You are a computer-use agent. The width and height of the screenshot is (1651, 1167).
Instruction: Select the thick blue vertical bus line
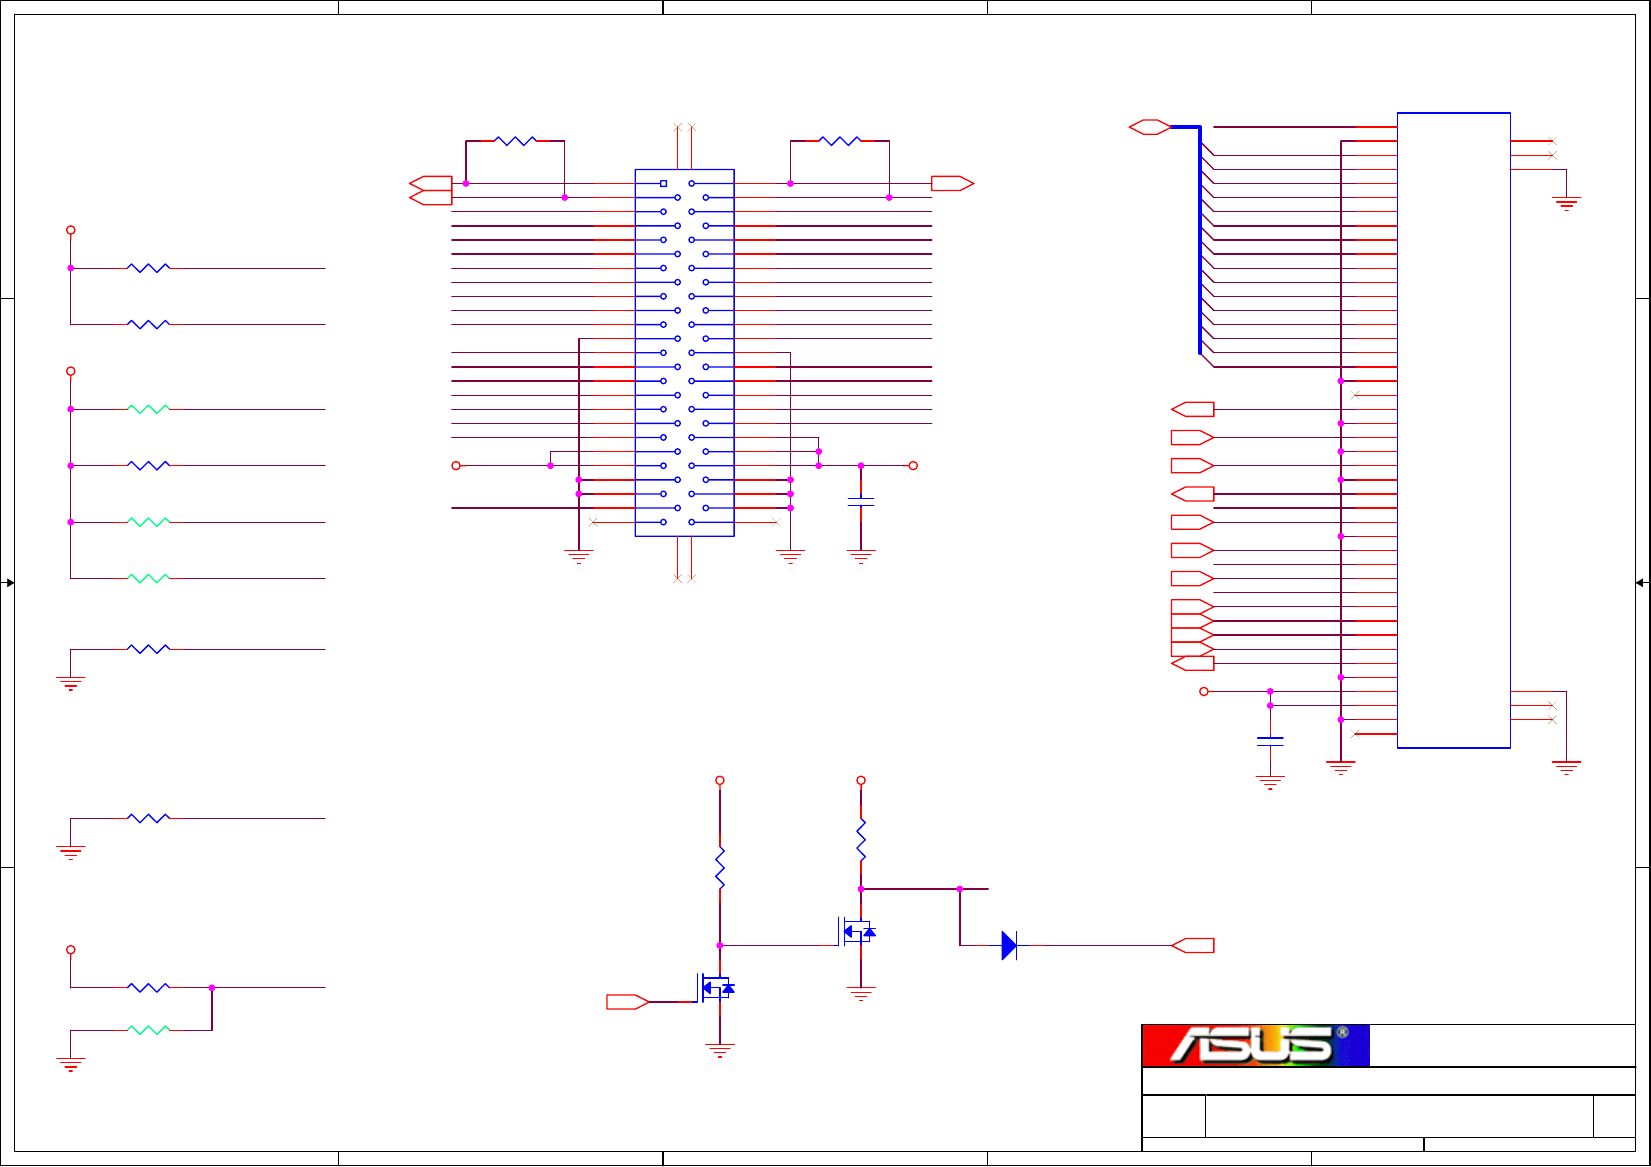1200,240
